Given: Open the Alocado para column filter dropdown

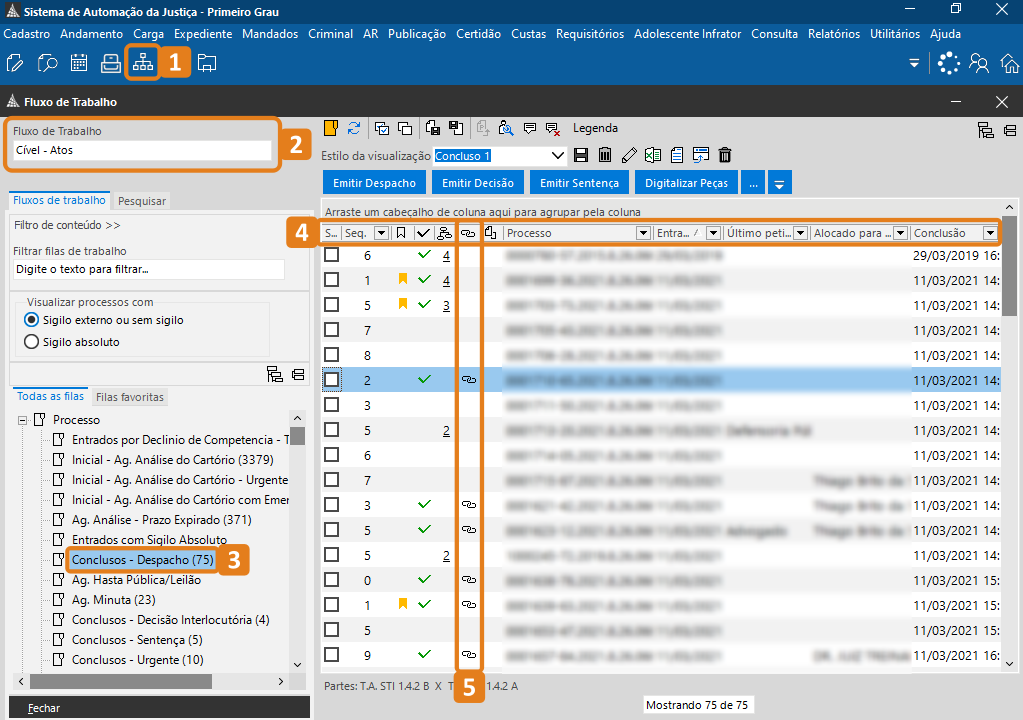Looking at the screenshot, I should tap(900, 233).
